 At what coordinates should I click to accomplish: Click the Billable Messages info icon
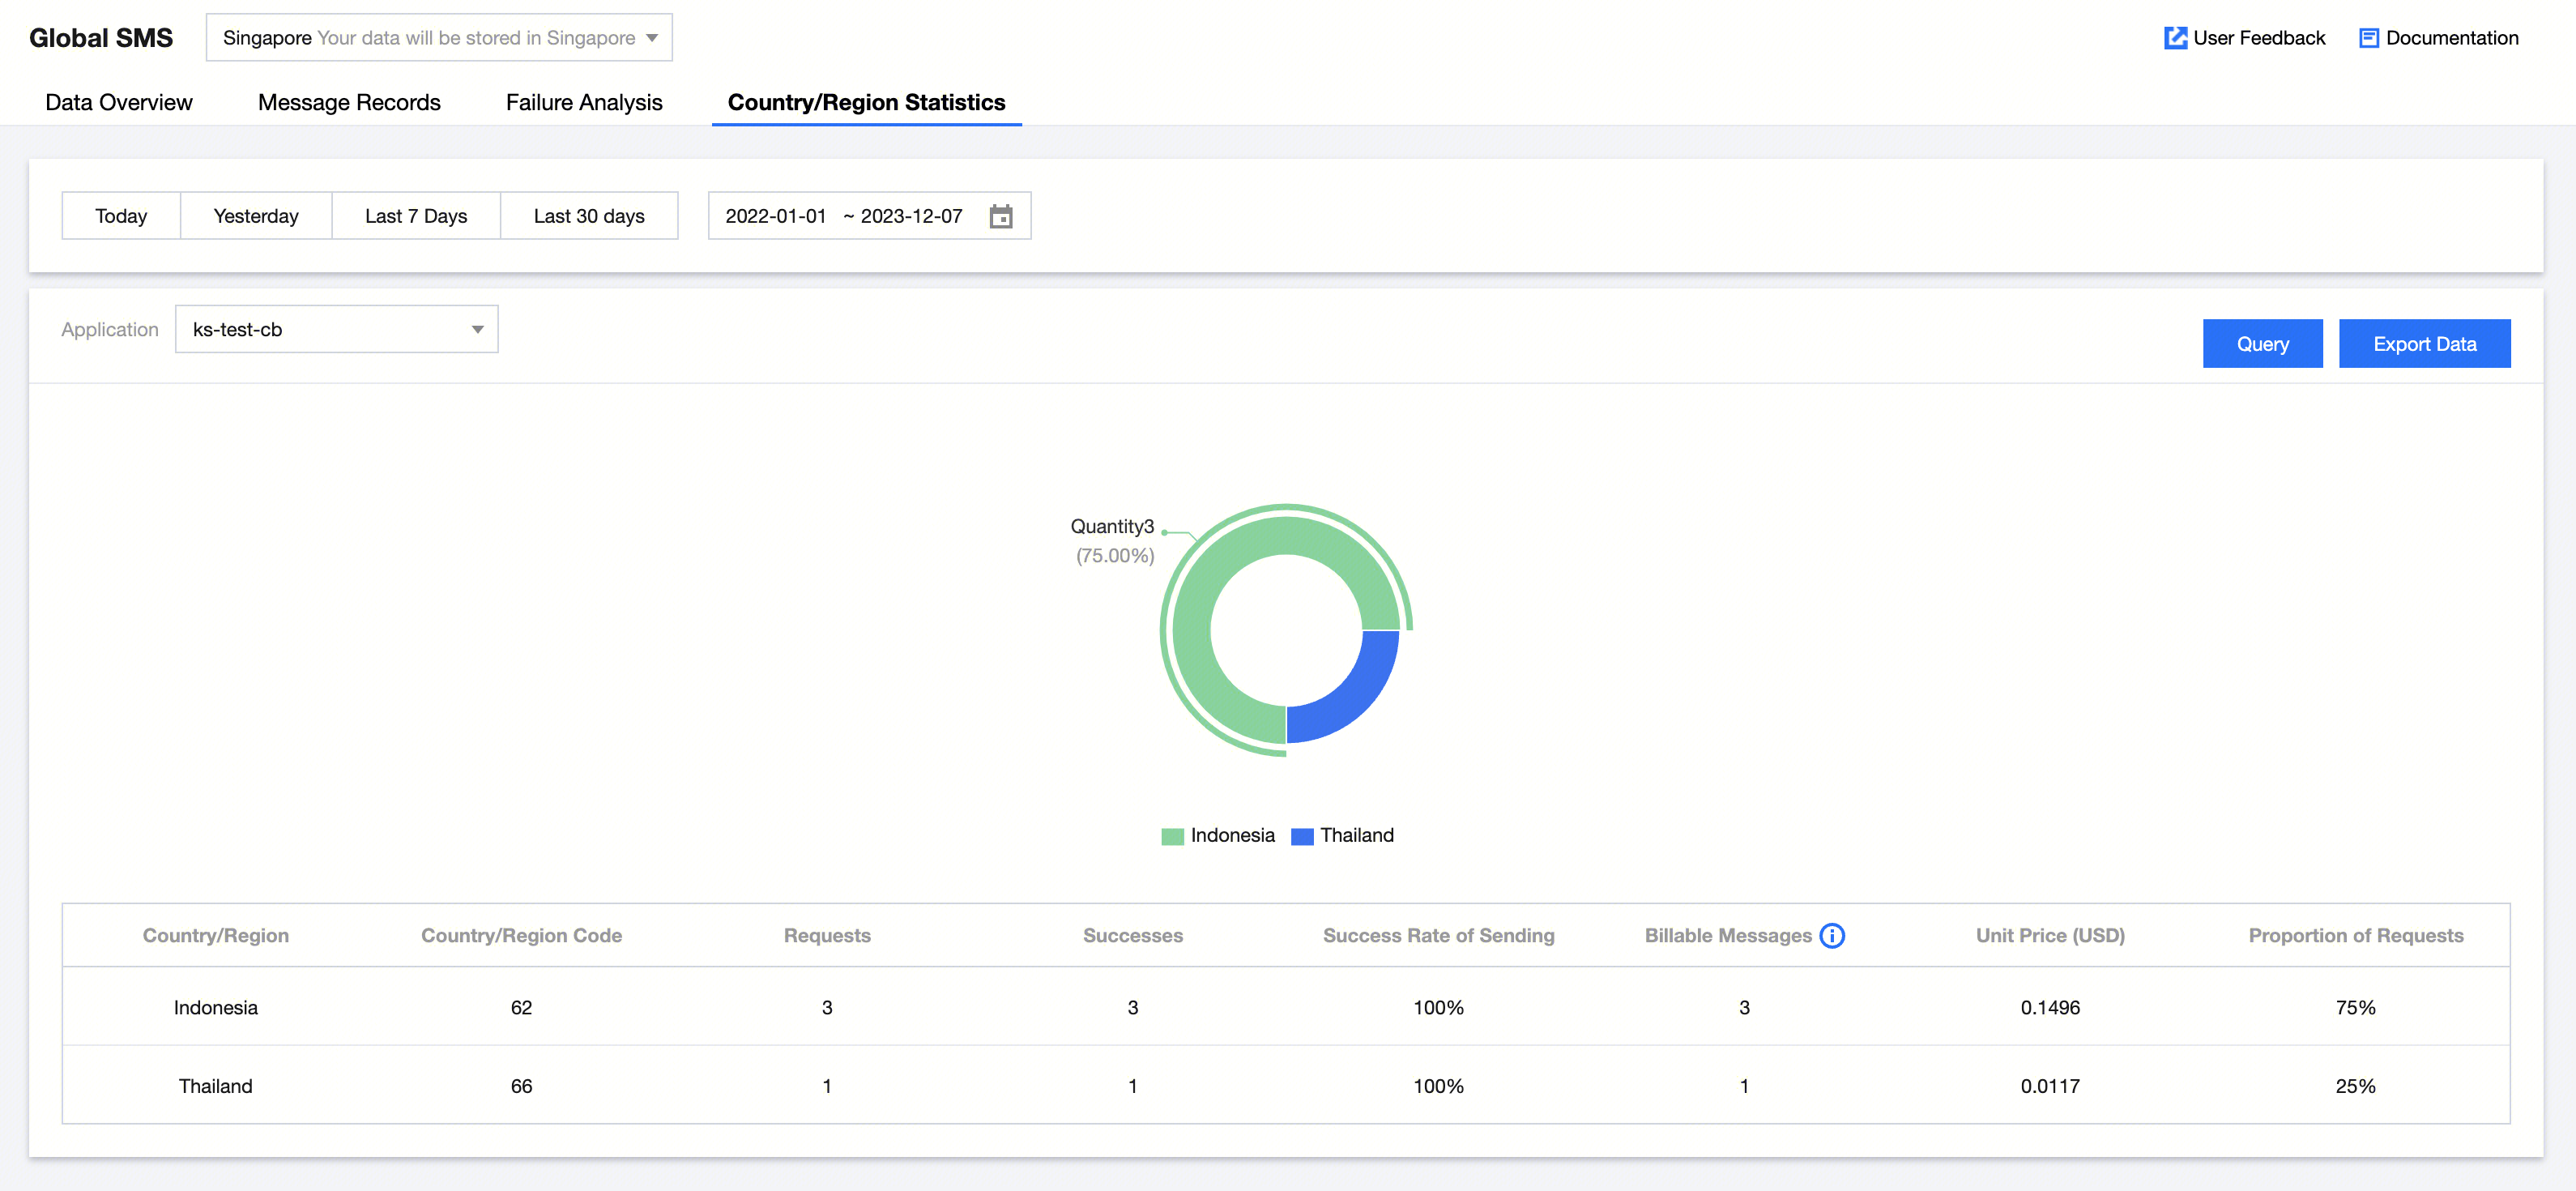[x=1831, y=935]
